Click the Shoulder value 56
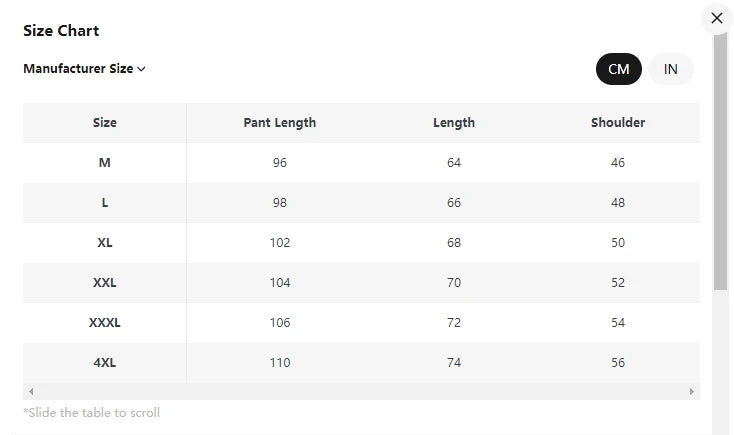734x435 pixels. (618, 362)
